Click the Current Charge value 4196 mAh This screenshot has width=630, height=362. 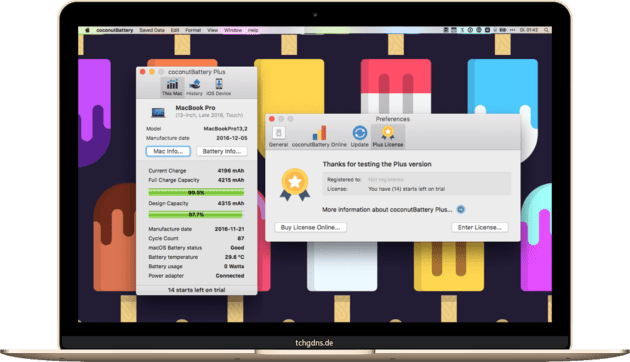[x=231, y=171]
